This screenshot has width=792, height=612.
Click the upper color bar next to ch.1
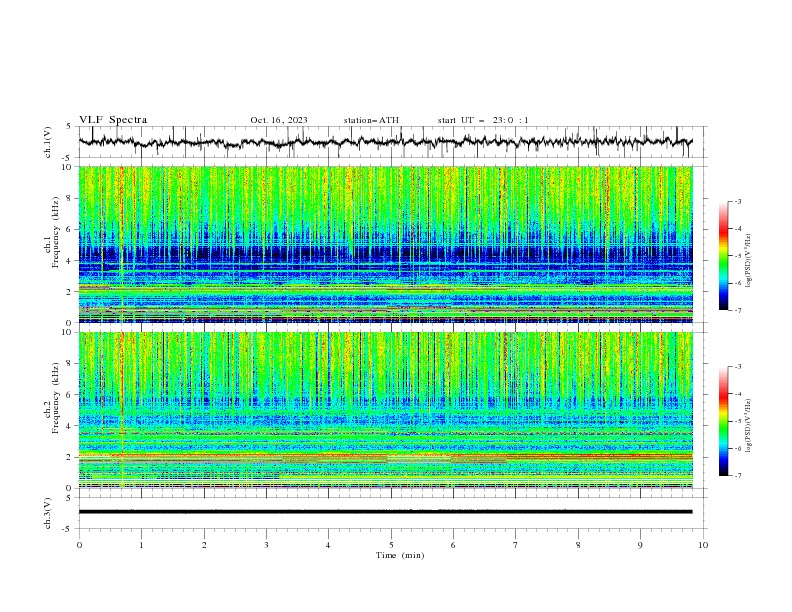(x=723, y=255)
